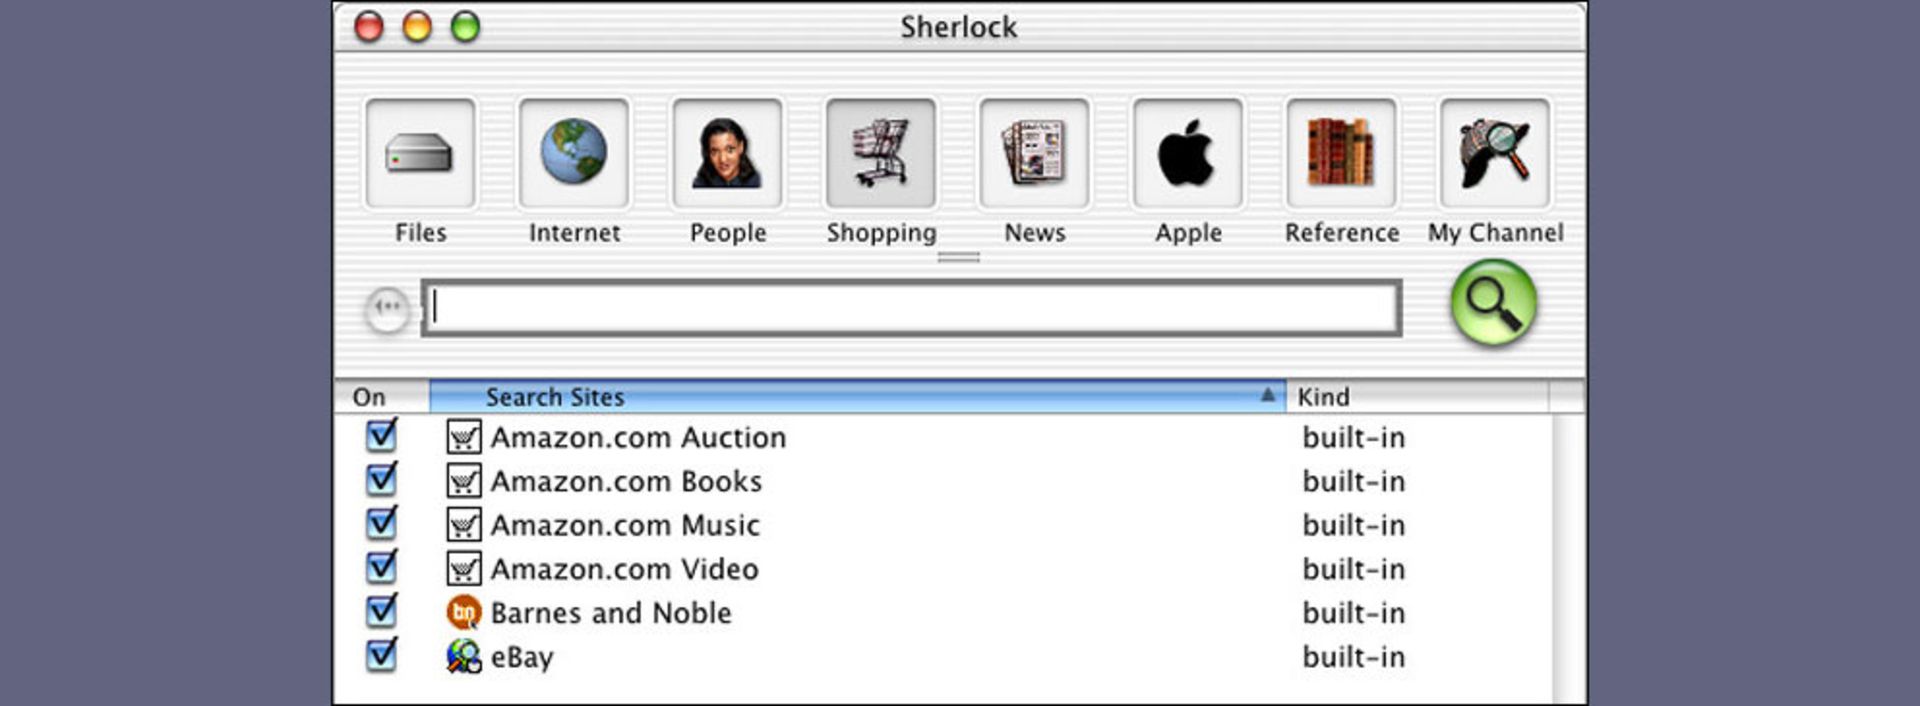Start search with green magnifying glass button

pos(1493,303)
